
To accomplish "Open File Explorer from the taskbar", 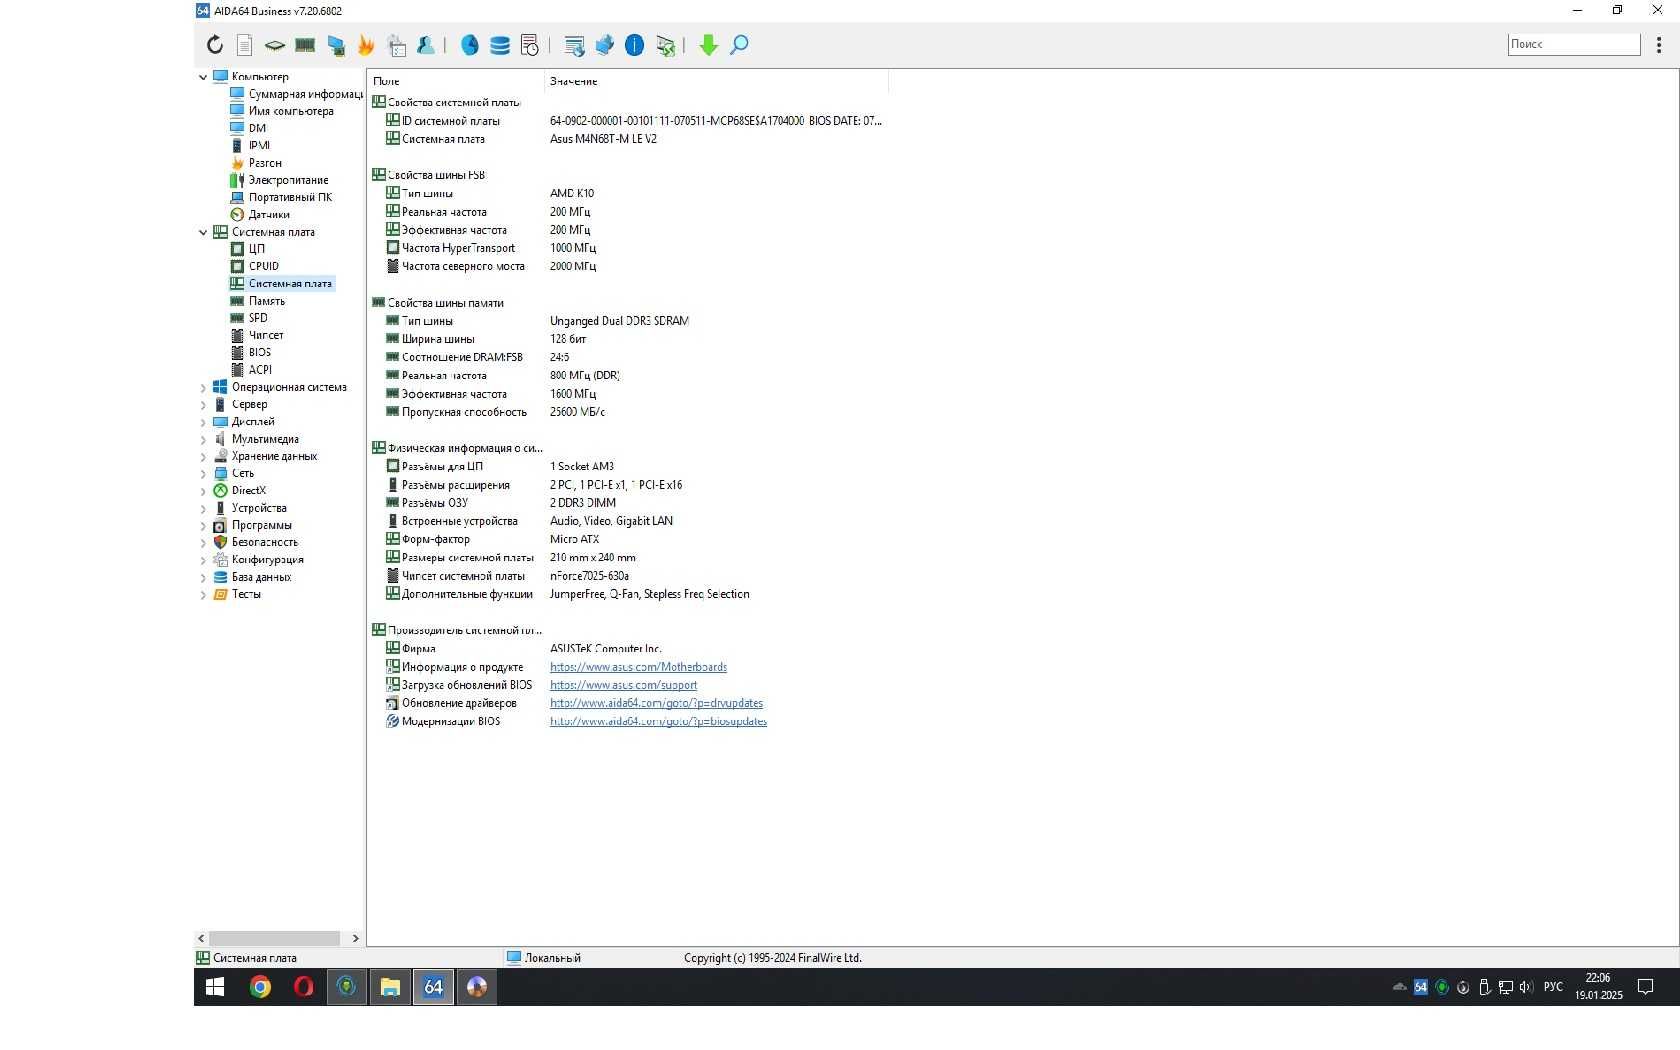I will (390, 987).
